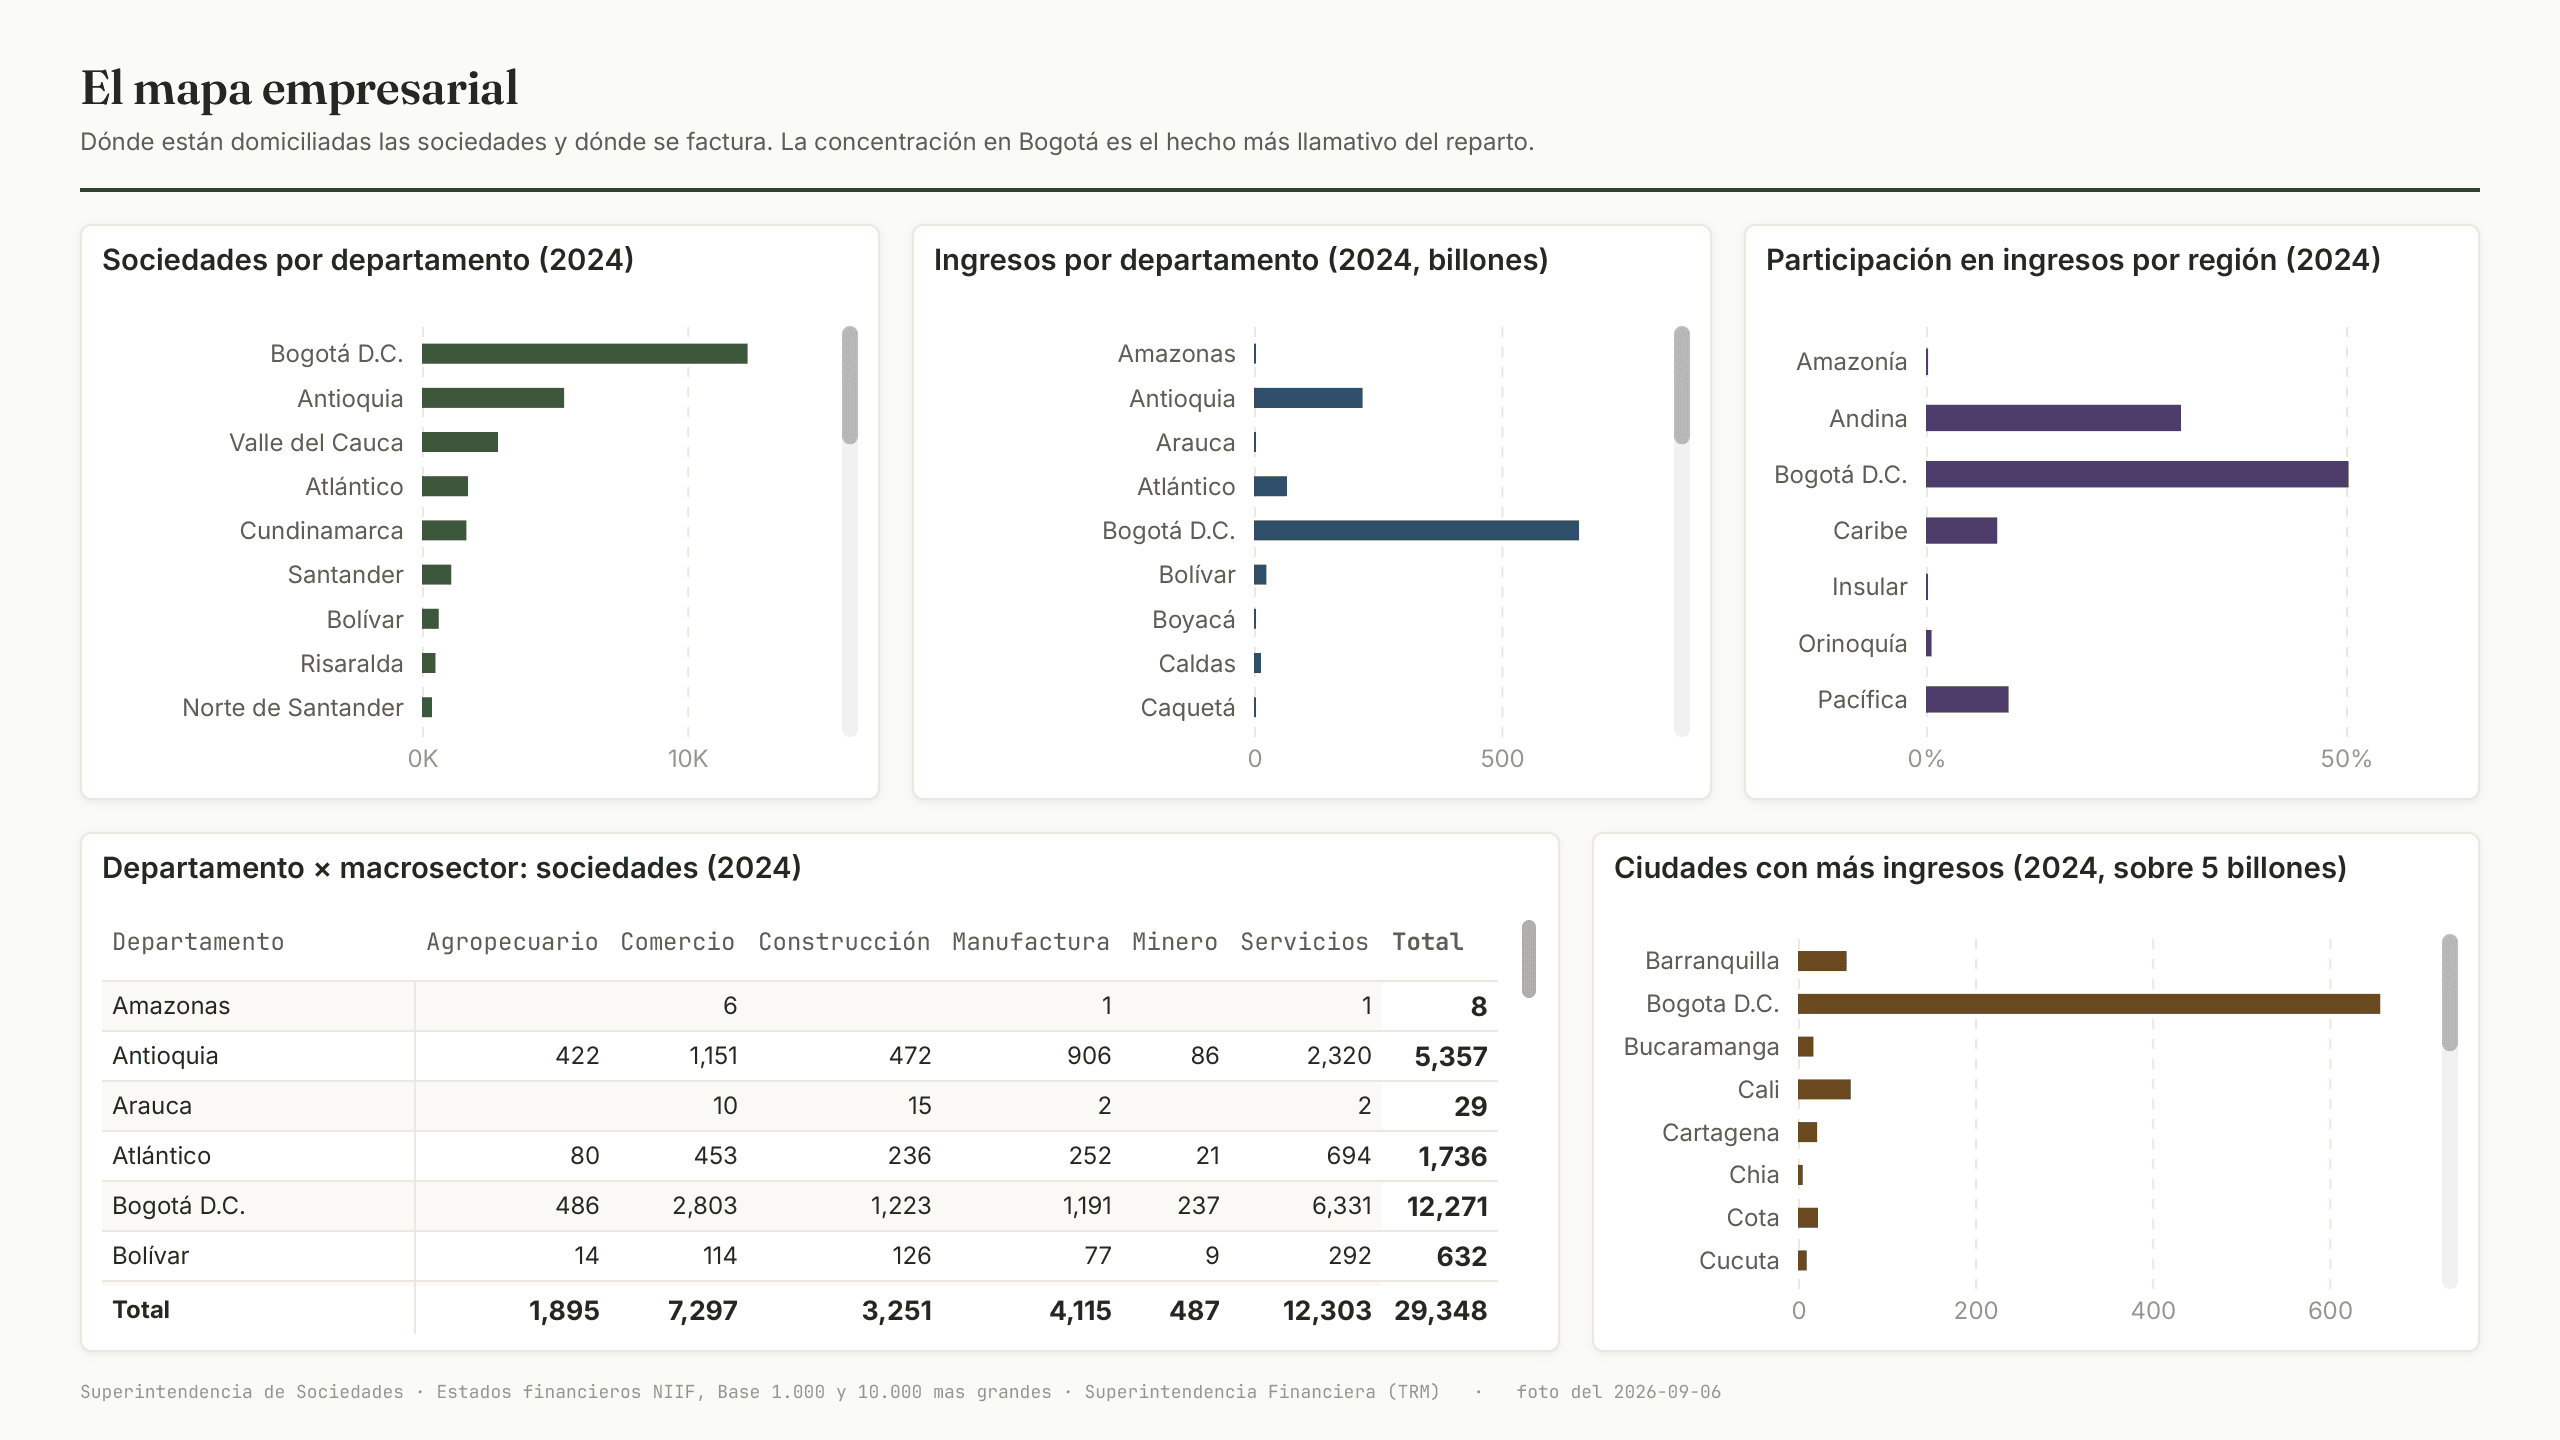
Task: Select the Atlántico row label in table
Action: tap(161, 1156)
